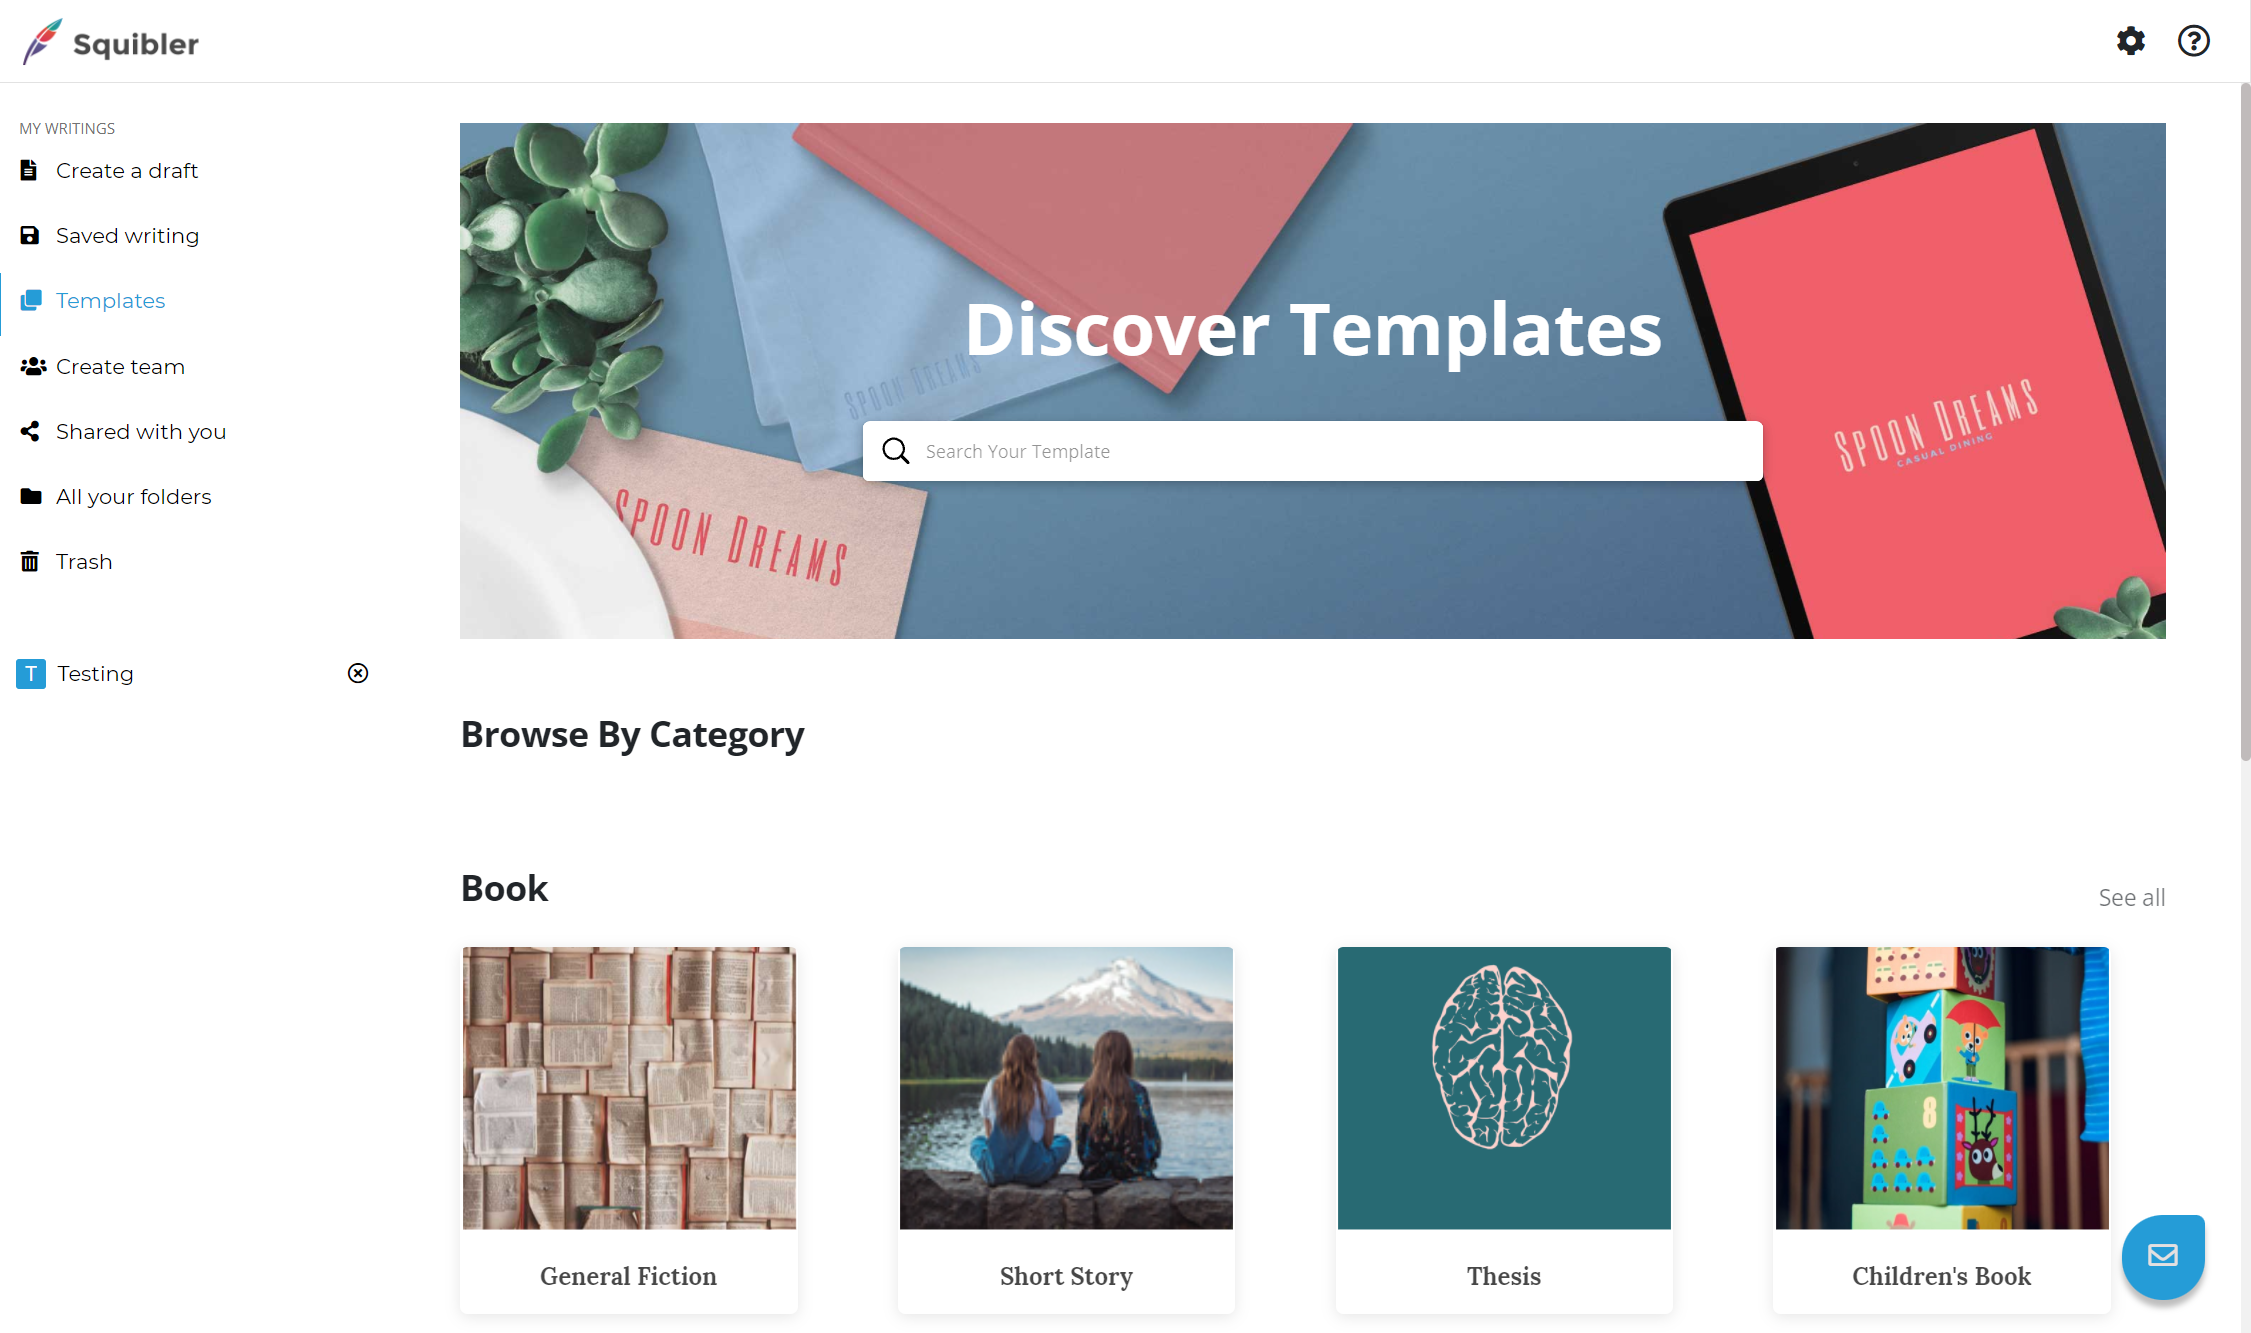Choose the Thesis brain template
Screen dimensions: 2251x1333
coord(1504,1130)
